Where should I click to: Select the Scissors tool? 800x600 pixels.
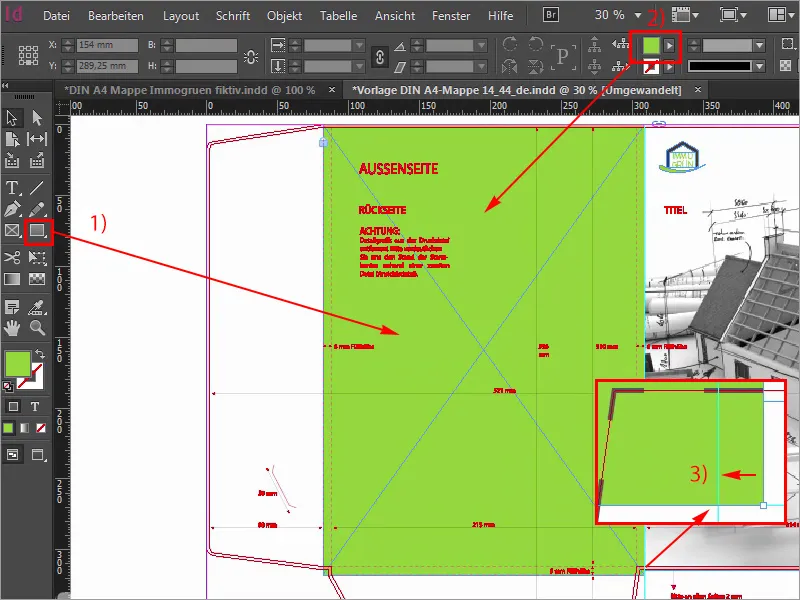[x=12, y=257]
